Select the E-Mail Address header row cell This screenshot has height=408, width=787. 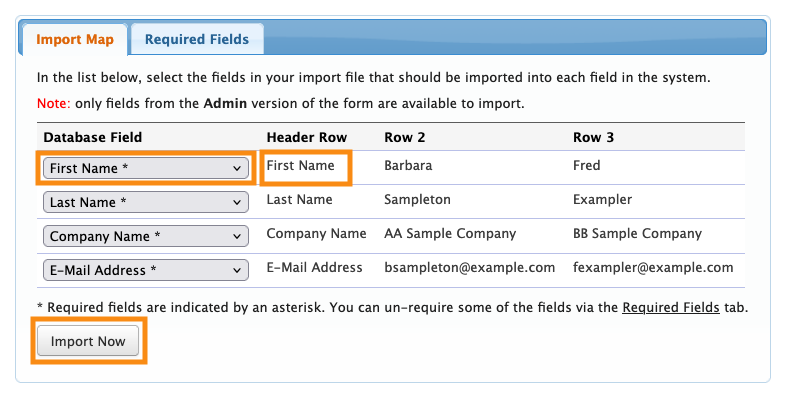tap(314, 268)
